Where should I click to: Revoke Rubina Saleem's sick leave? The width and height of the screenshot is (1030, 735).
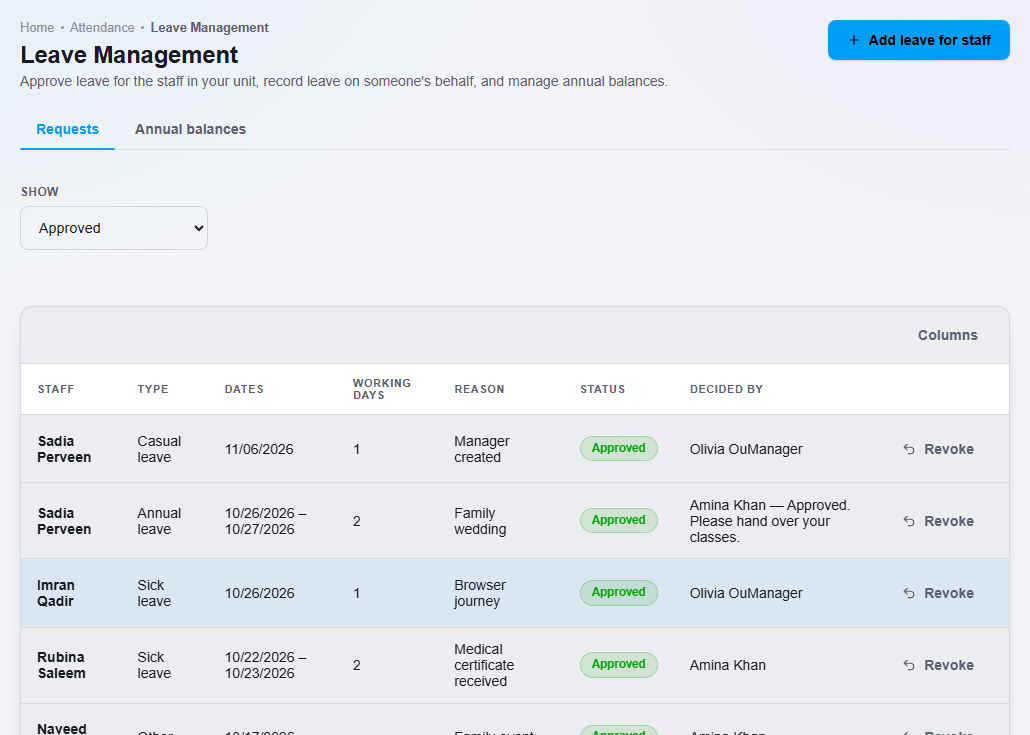939,665
